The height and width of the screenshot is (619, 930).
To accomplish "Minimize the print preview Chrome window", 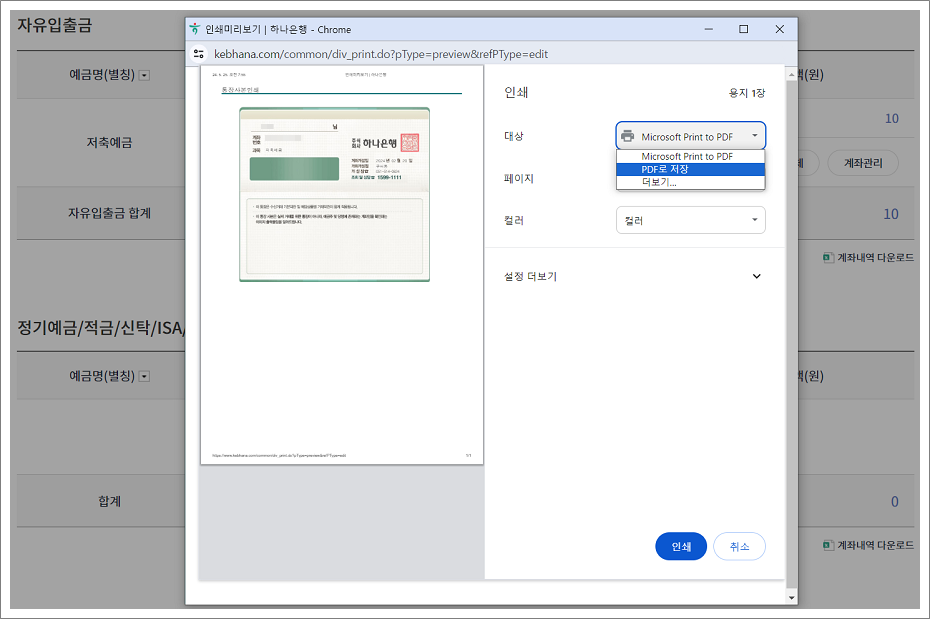I will pos(708,29).
